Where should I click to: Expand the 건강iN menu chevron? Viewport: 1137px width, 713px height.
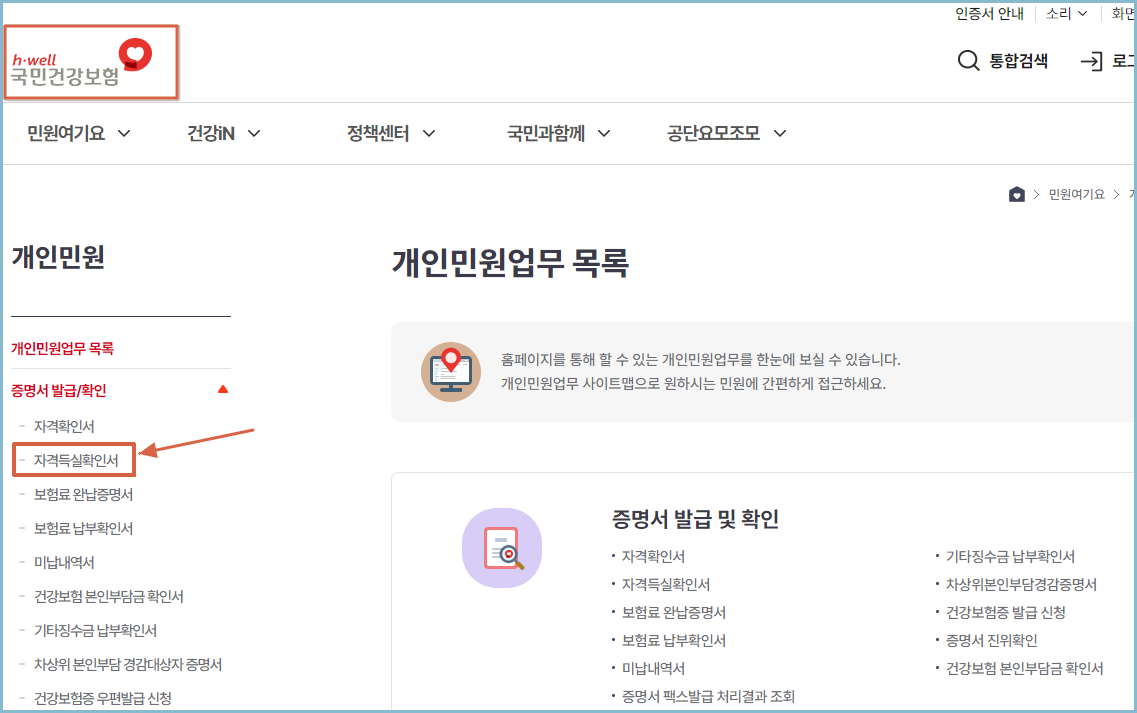point(254,132)
